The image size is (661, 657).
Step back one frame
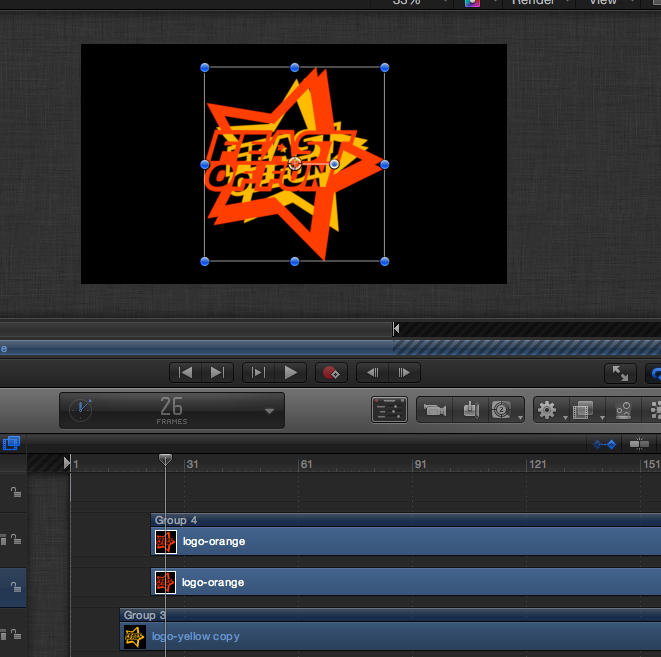click(x=373, y=373)
